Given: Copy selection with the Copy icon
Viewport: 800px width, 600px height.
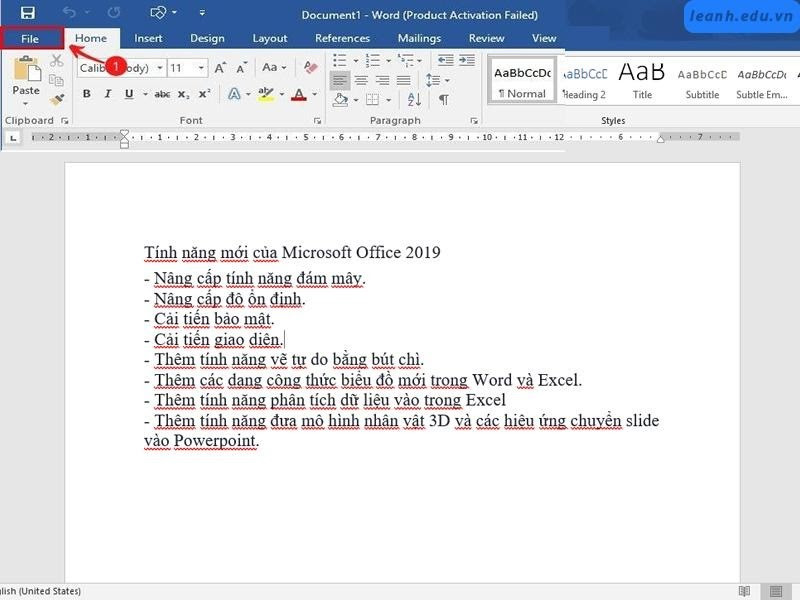Looking at the screenshot, I should tap(56, 80).
